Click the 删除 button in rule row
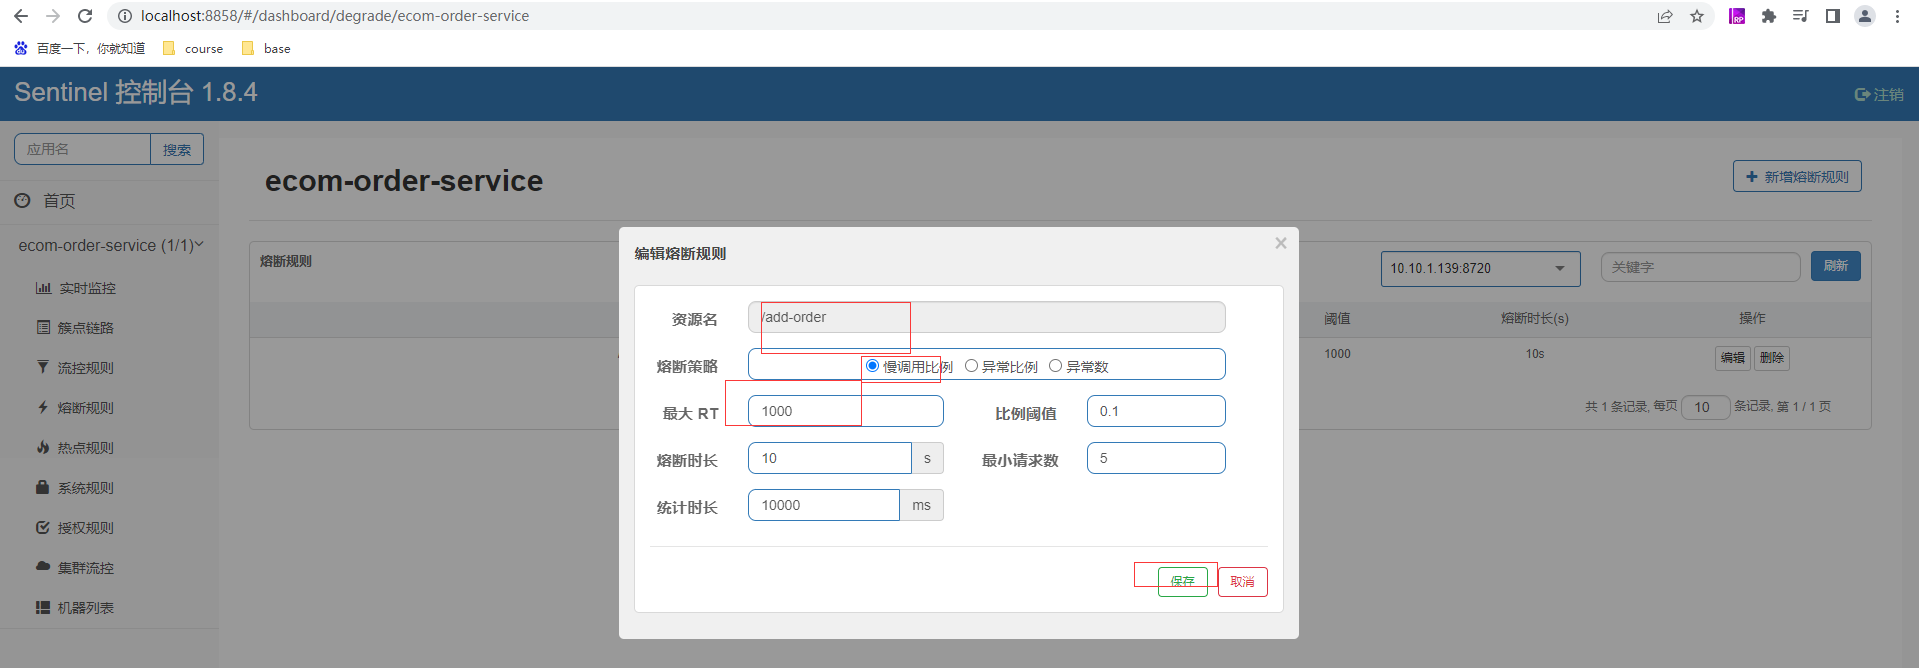1919x668 pixels. point(1772,358)
